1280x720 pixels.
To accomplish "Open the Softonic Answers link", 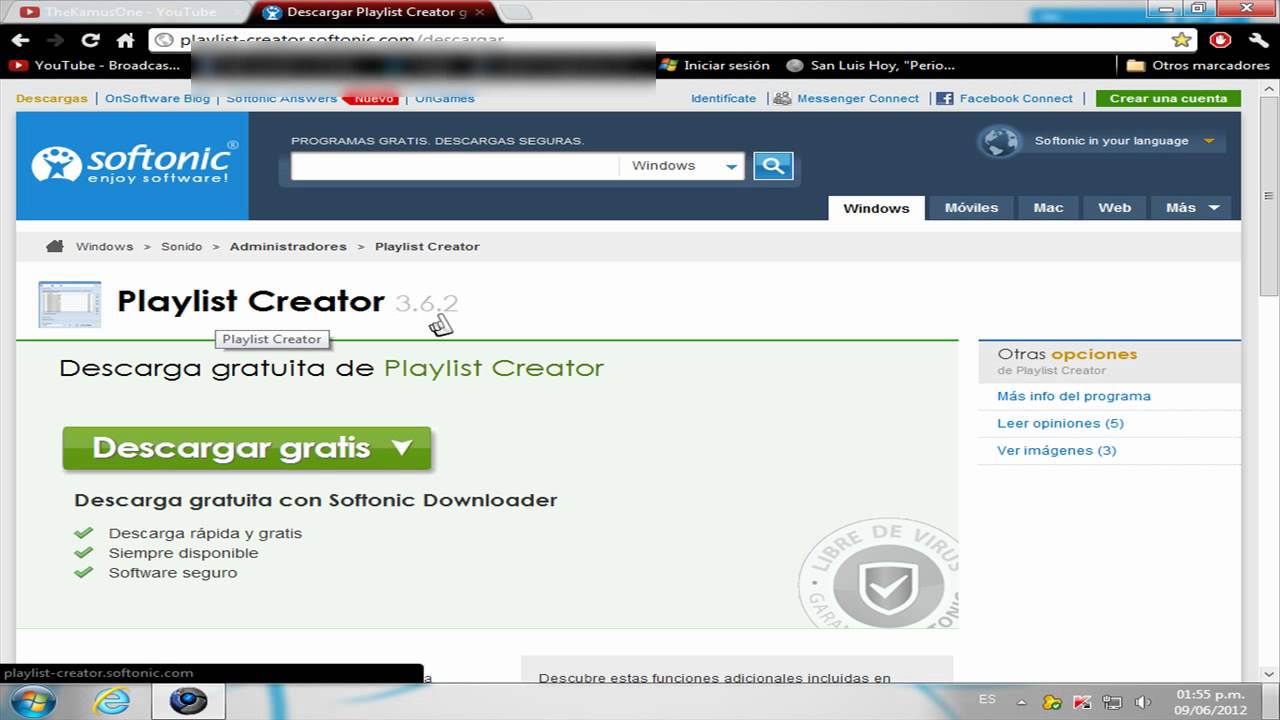I will click(x=282, y=98).
